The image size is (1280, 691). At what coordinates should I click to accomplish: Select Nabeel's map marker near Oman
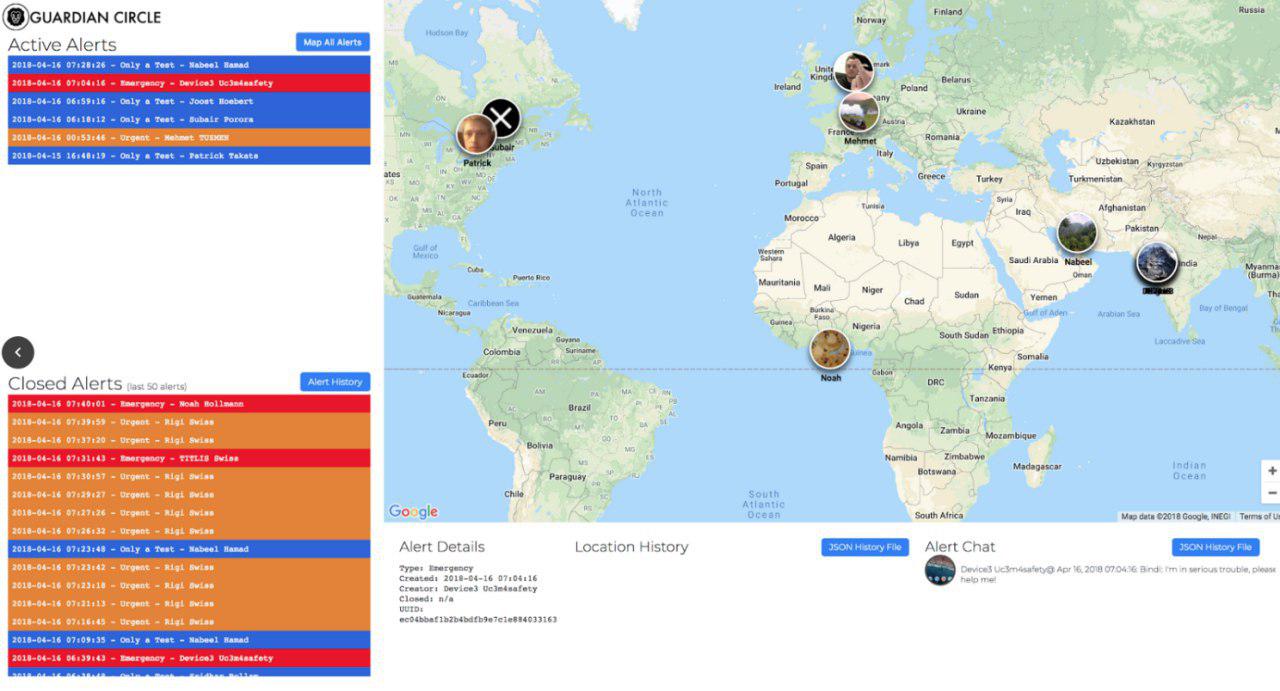point(1077,232)
